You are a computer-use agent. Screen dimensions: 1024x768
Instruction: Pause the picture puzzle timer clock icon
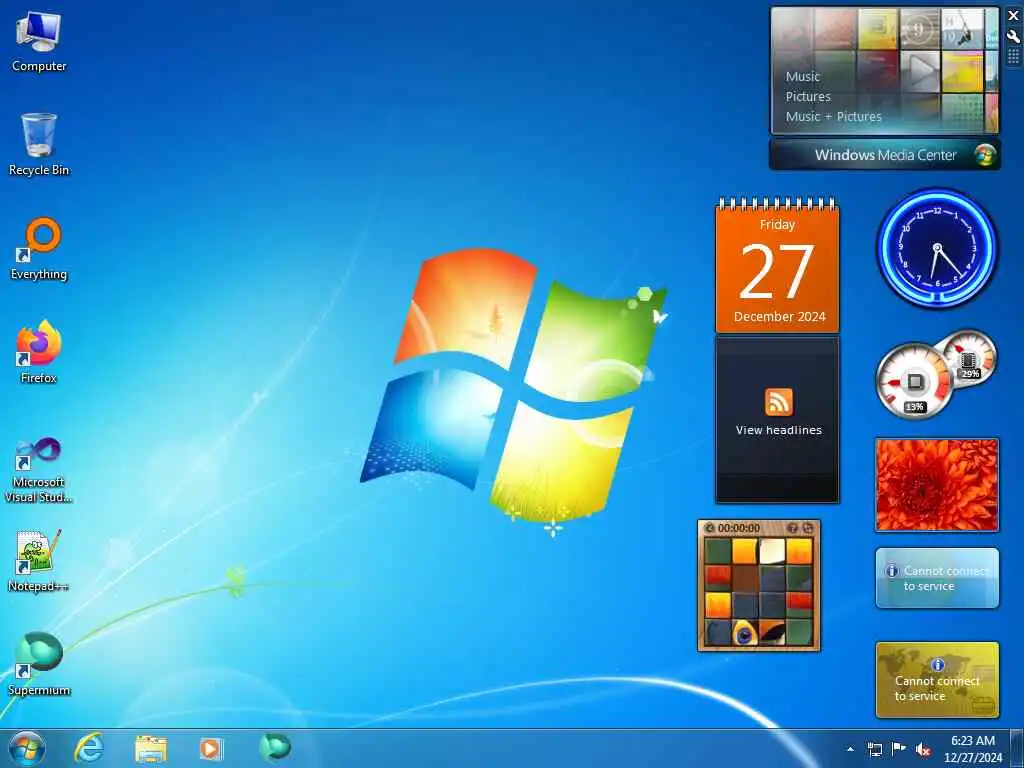[x=710, y=528]
